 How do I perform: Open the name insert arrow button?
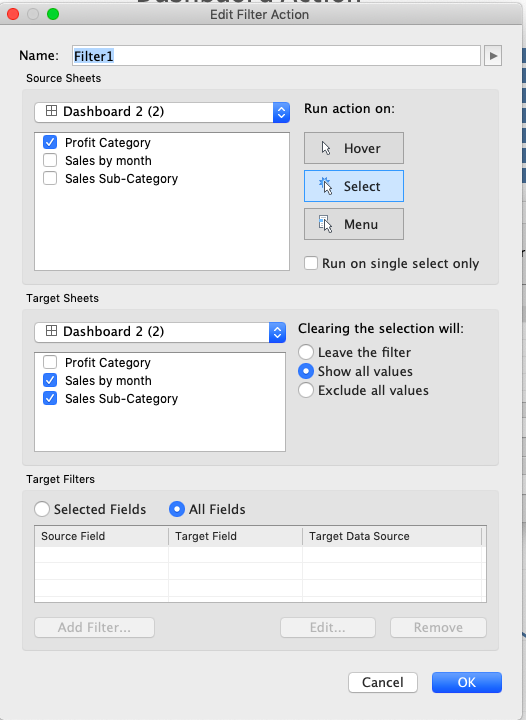pos(493,56)
